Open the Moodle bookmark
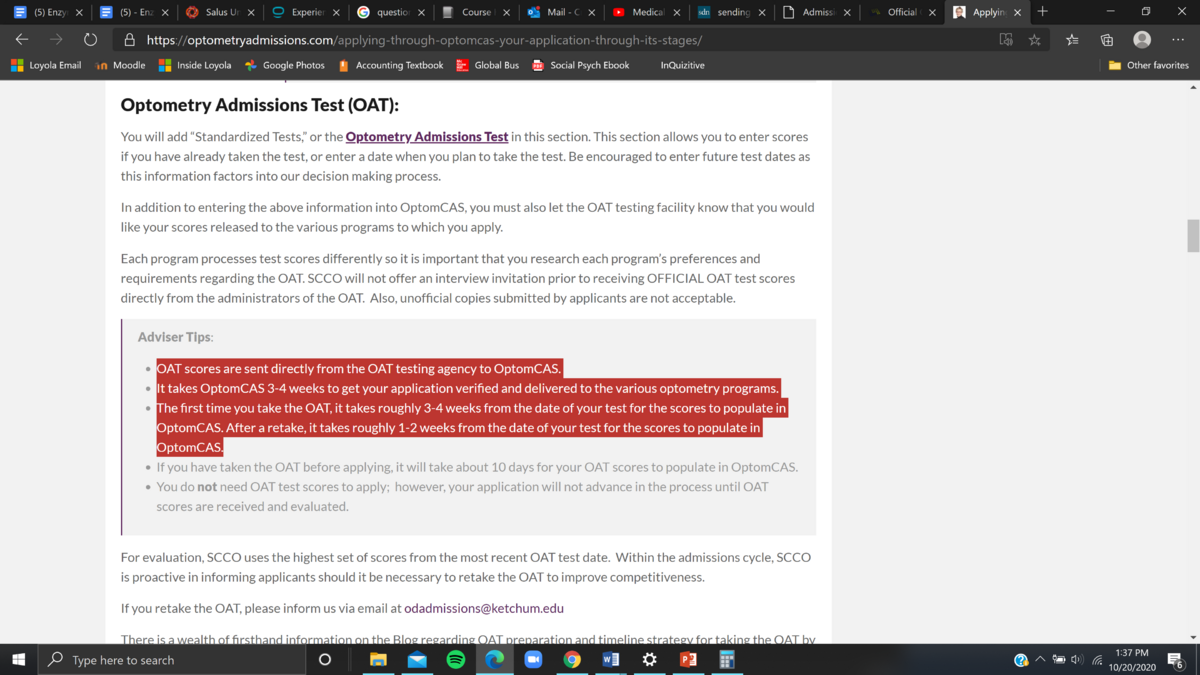The image size is (1200, 675). 120,65
